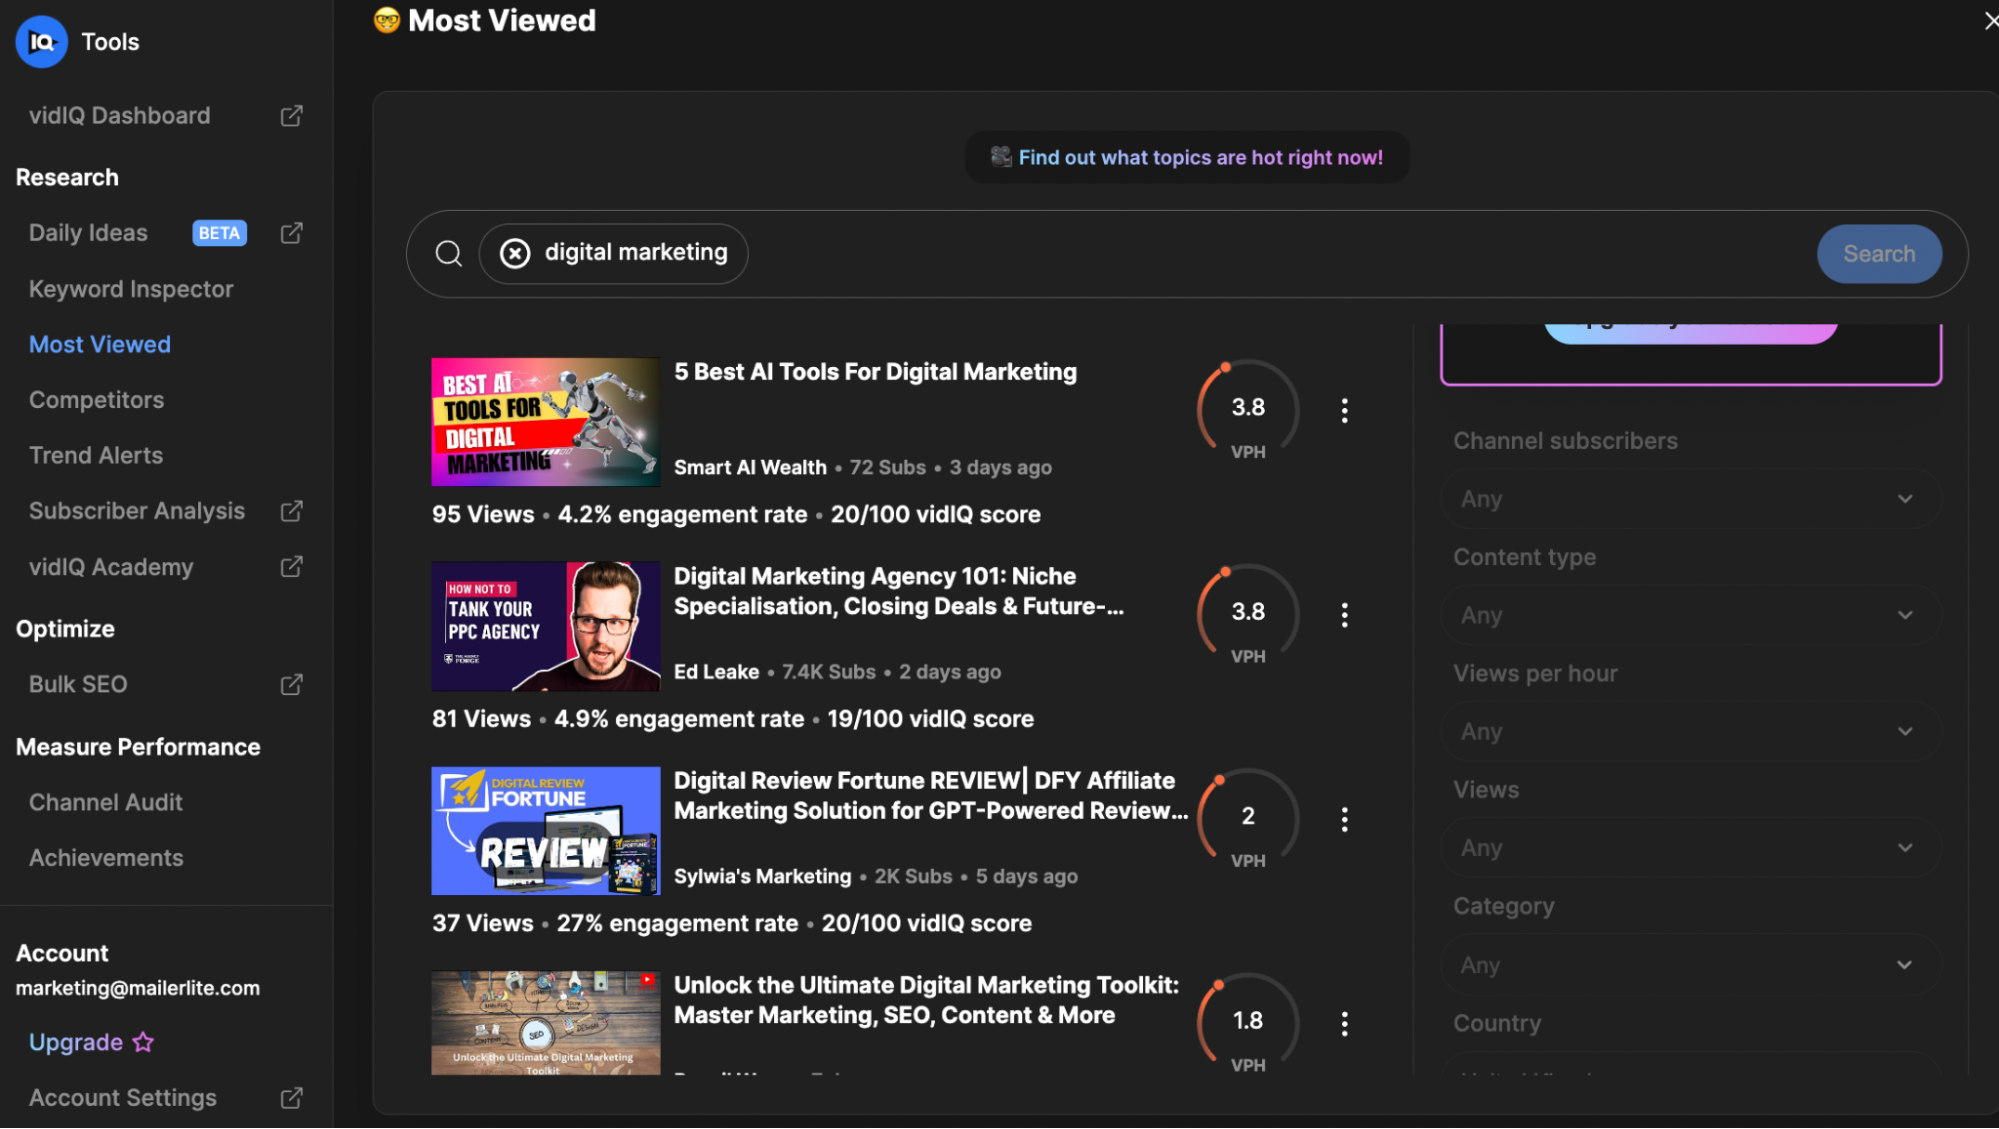Open options menu for Digital Review Fortune video
This screenshot has height=1129, width=1999.
pos(1344,820)
